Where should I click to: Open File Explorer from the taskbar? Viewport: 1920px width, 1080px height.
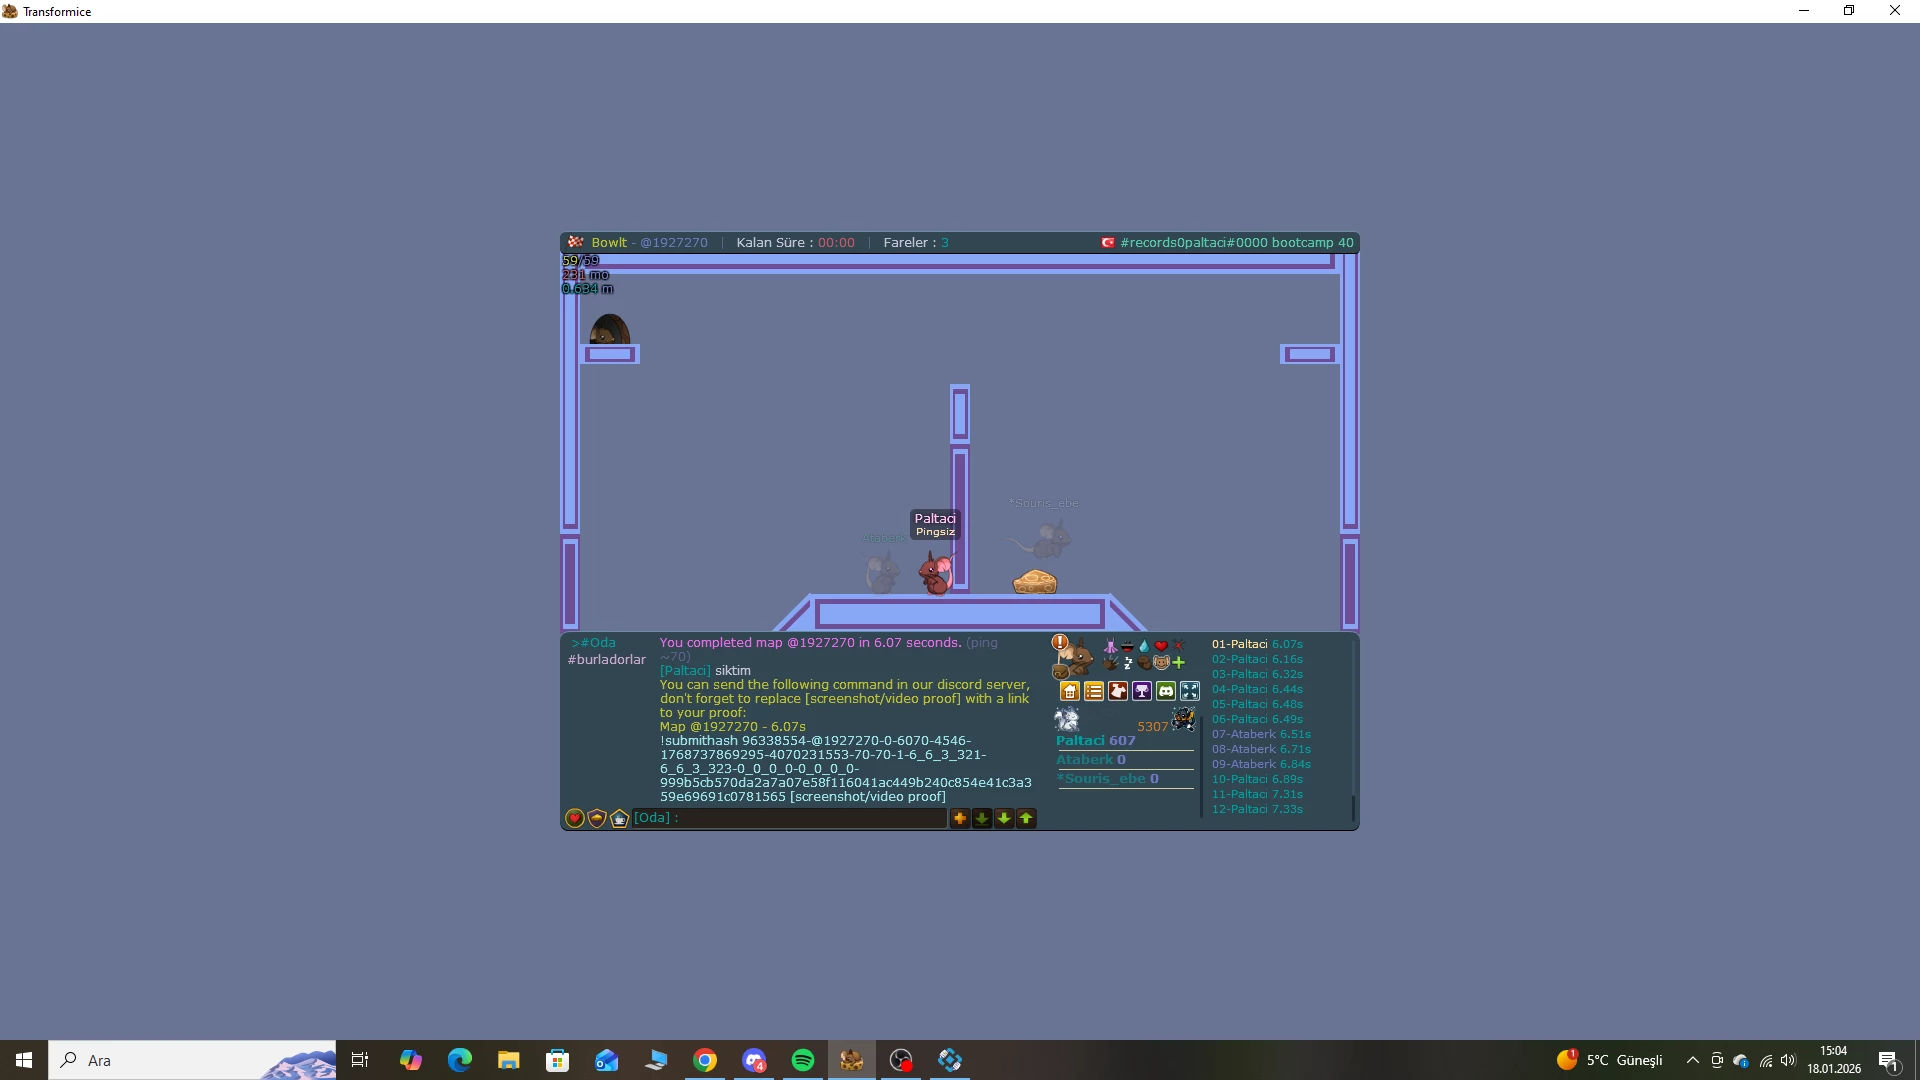pos(509,1060)
